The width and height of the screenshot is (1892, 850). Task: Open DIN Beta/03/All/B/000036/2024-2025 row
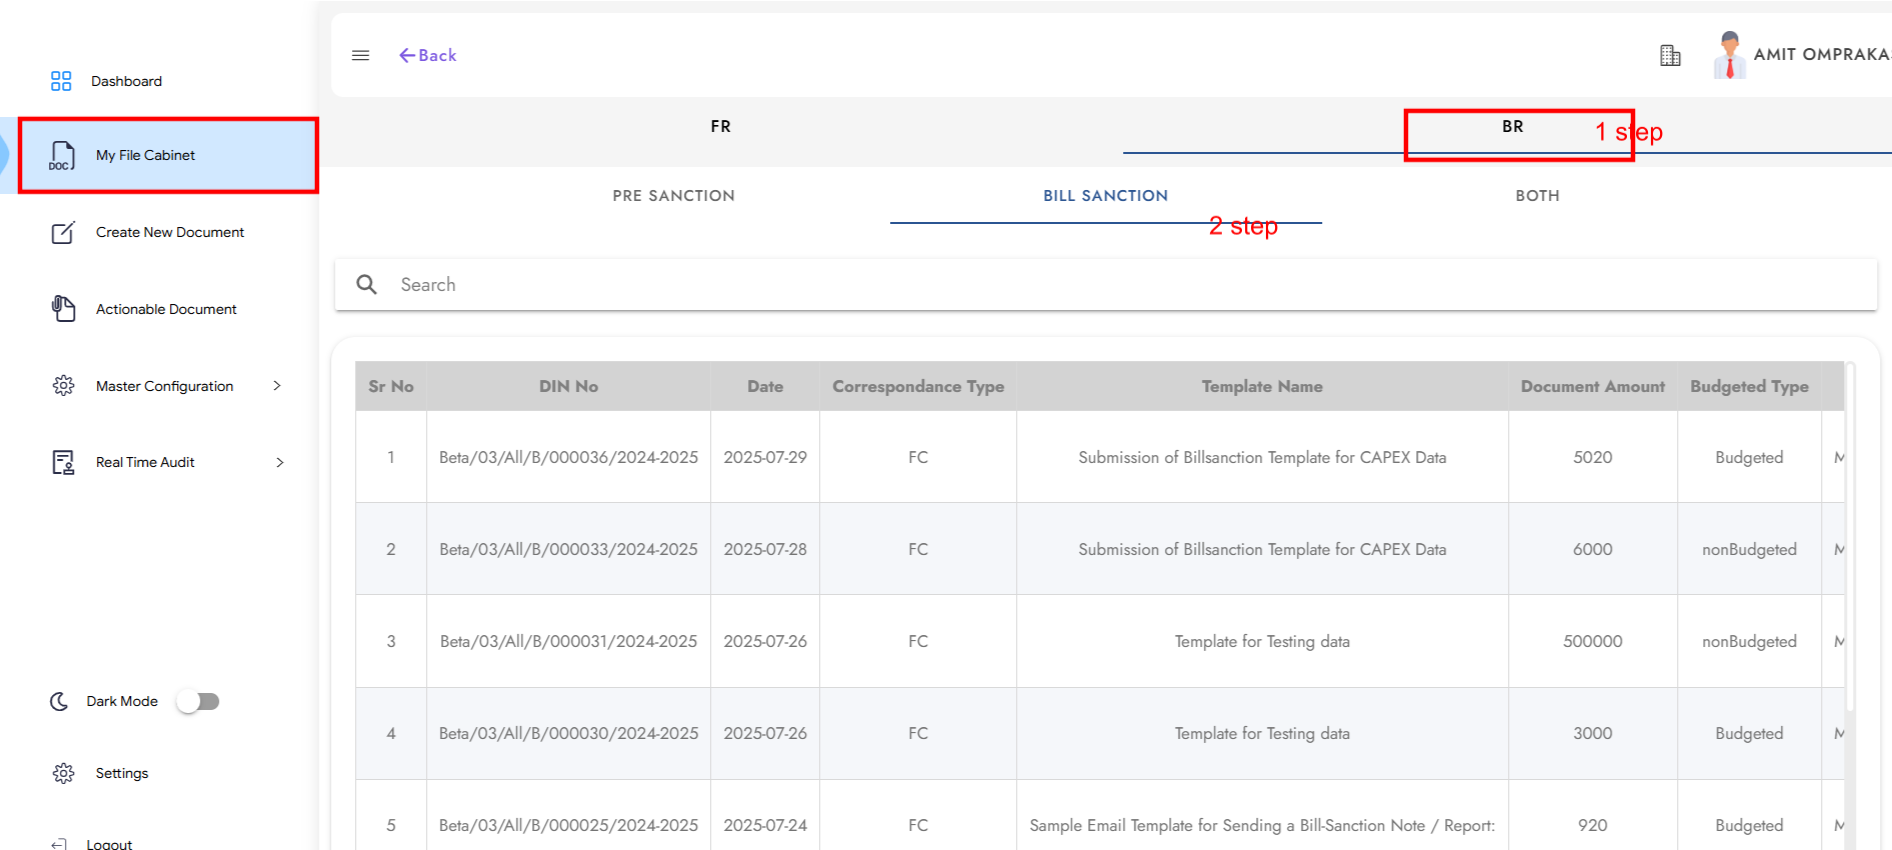click(568, 457)
